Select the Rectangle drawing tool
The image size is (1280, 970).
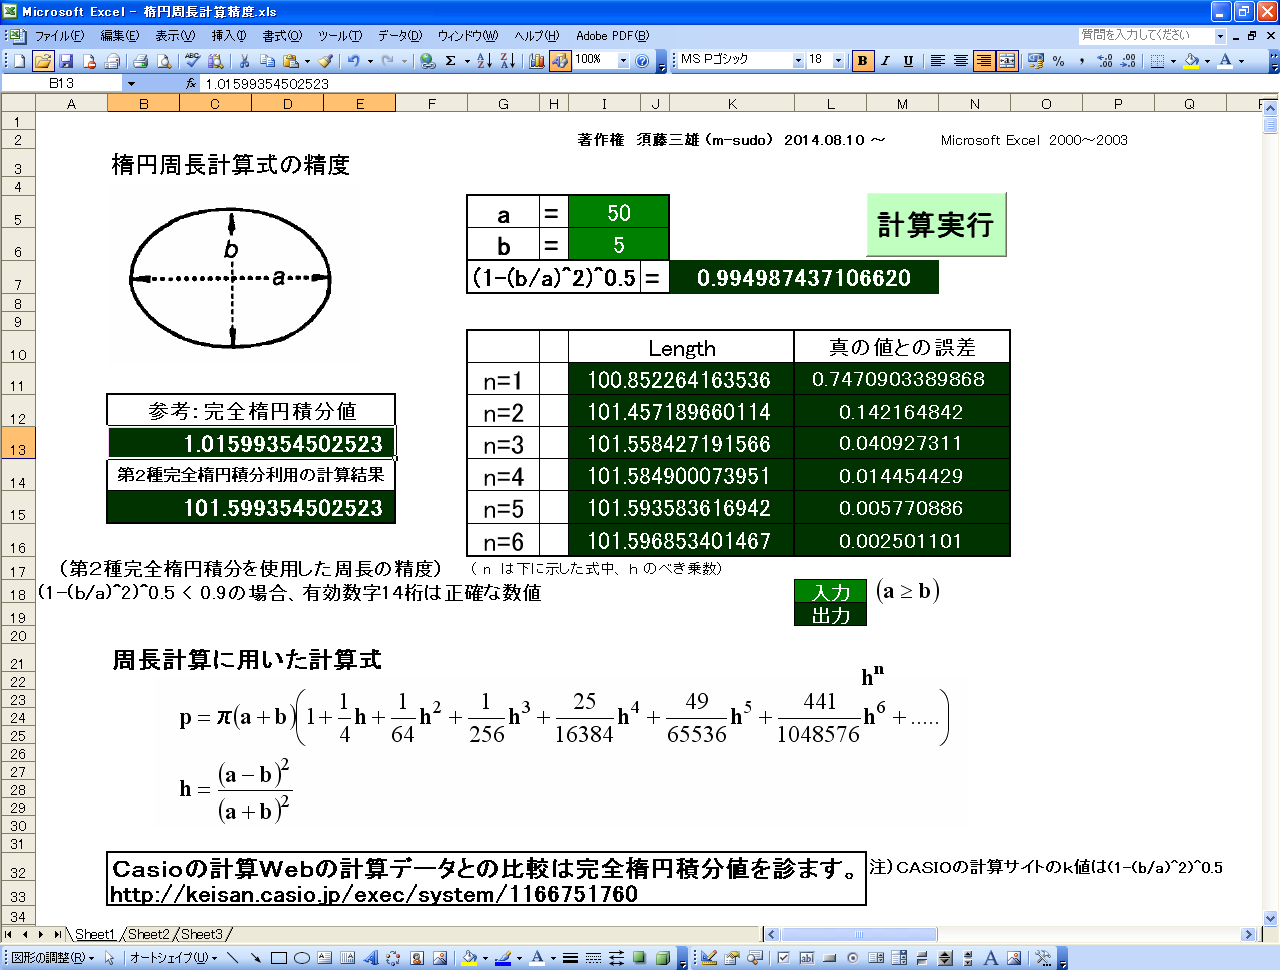279,958
